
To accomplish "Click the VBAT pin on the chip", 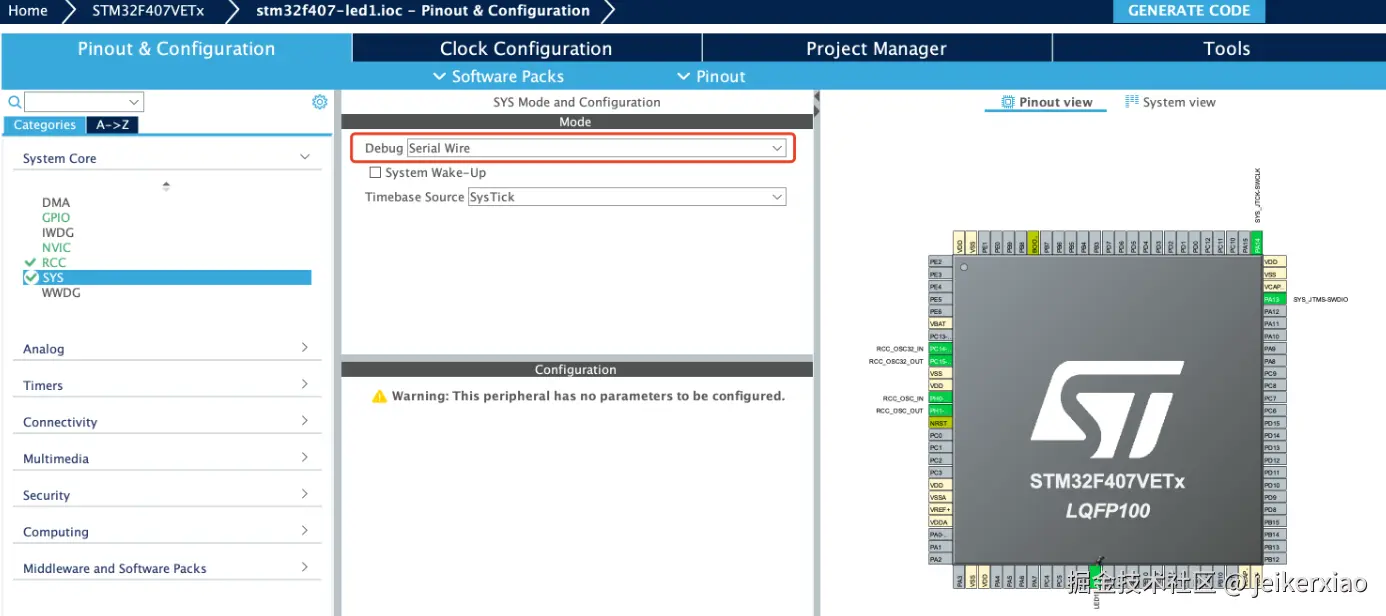I will pos(941,323).
